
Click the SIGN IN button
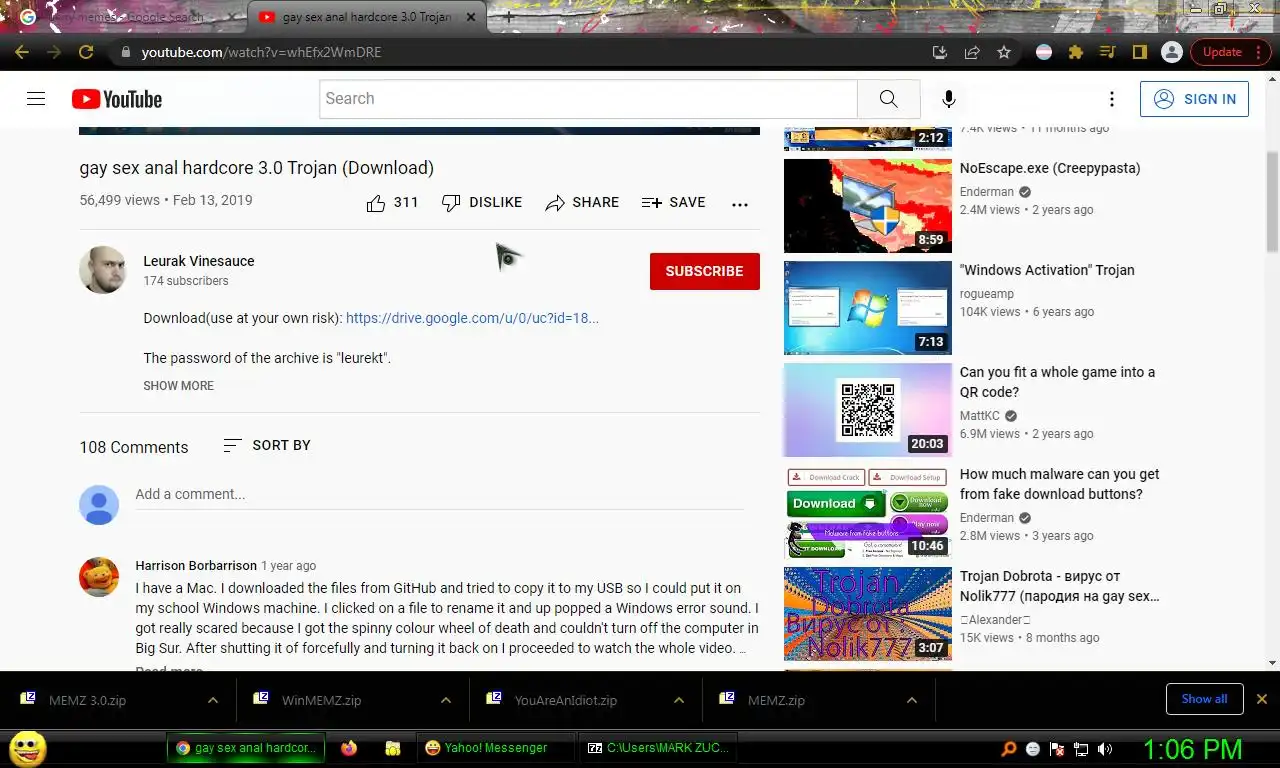click(1194, 99)
